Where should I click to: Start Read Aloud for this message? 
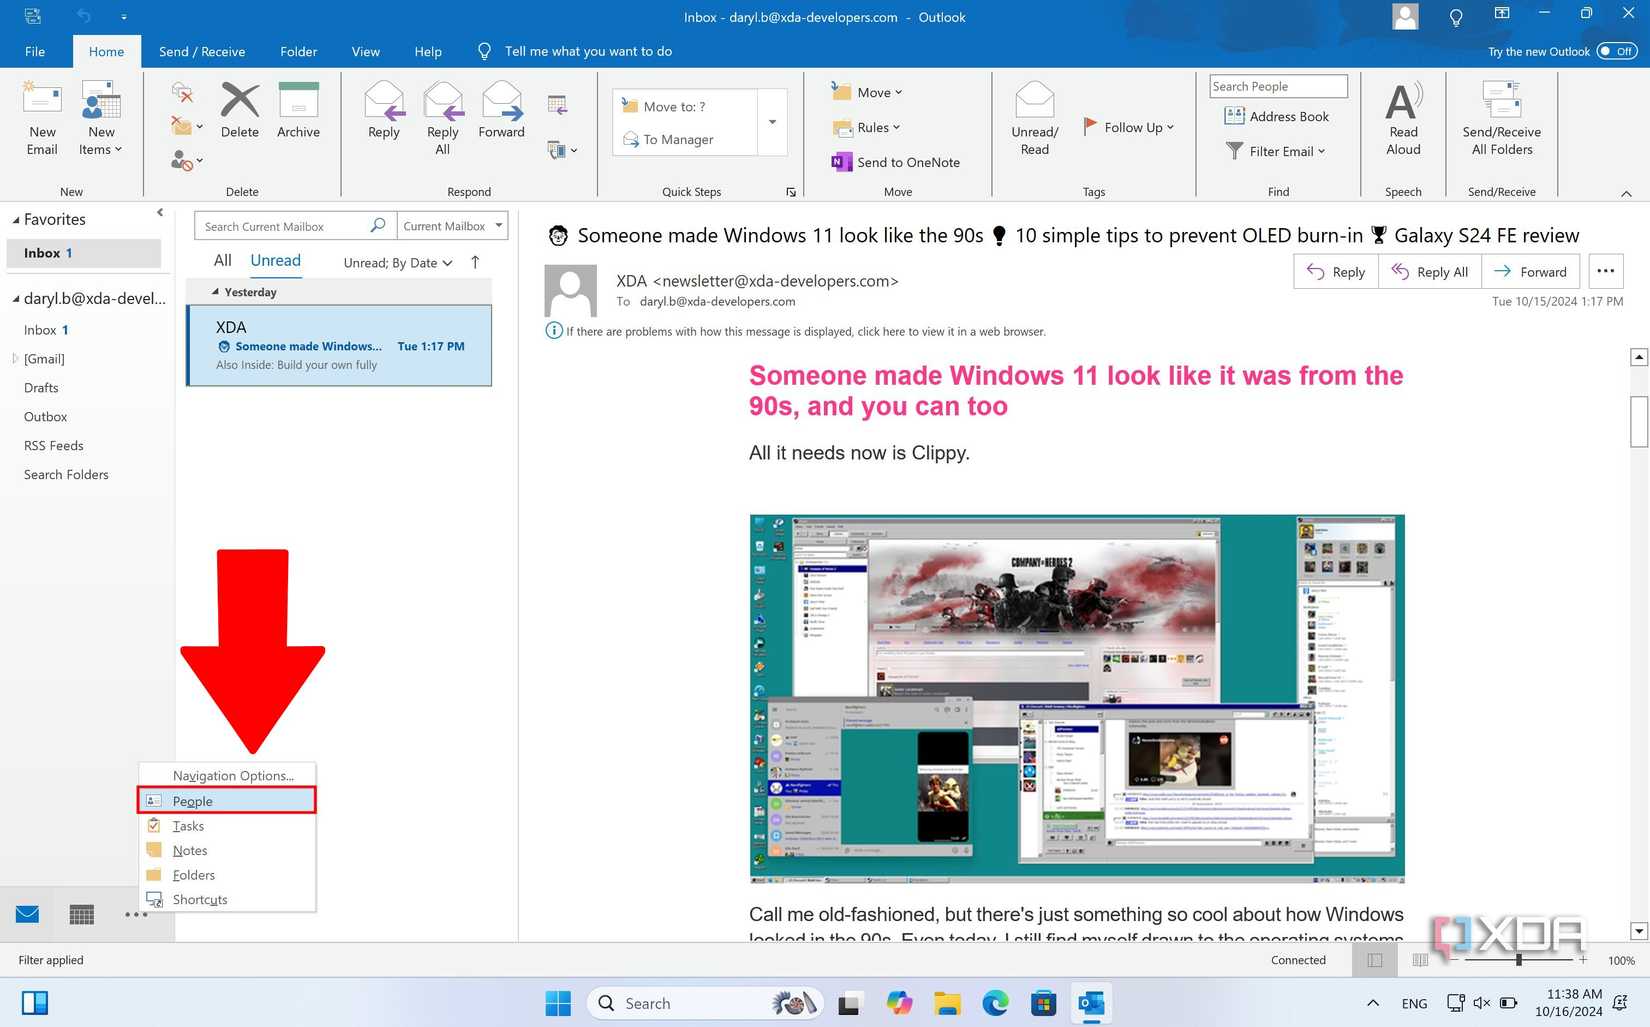(1403, 118)
